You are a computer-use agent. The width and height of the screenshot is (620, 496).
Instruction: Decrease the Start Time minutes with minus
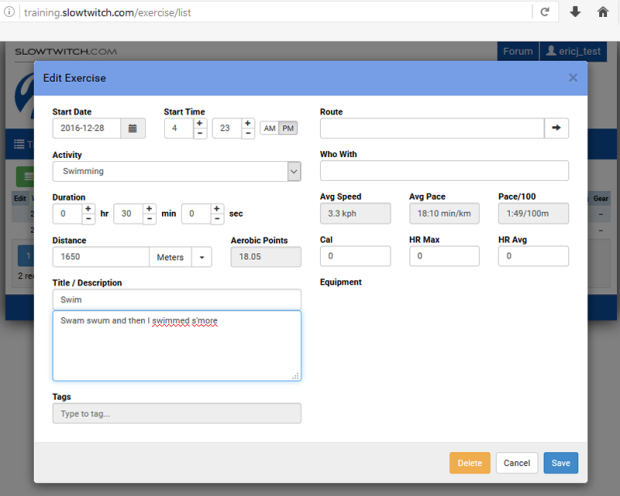coord(249,134)
